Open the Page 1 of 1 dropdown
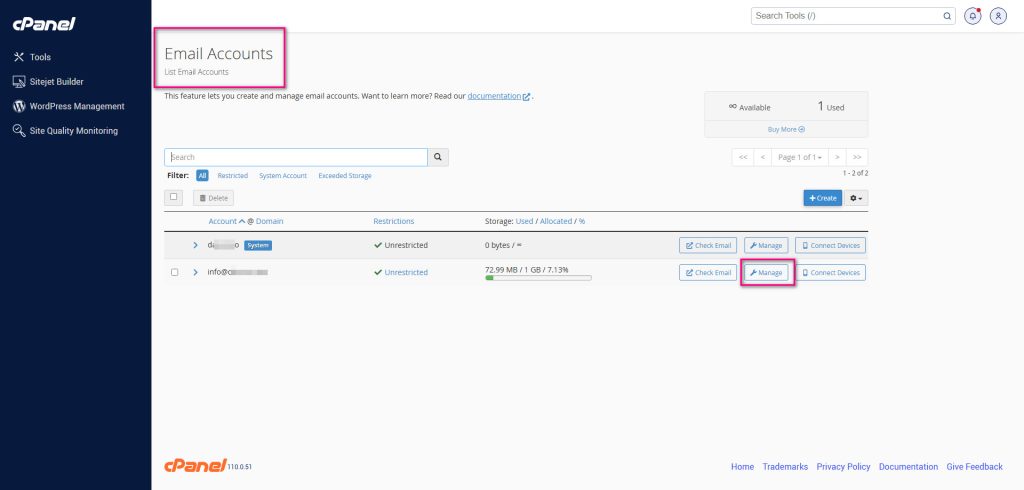 click(799, 157)
